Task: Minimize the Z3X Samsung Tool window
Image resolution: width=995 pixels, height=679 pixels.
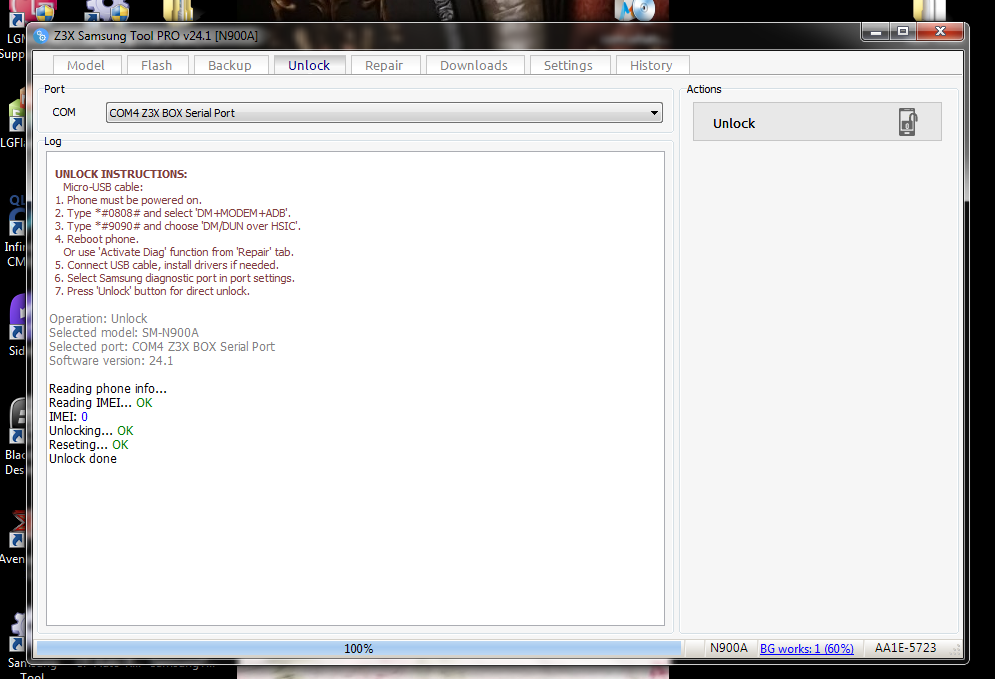Action: click(876, 31)
